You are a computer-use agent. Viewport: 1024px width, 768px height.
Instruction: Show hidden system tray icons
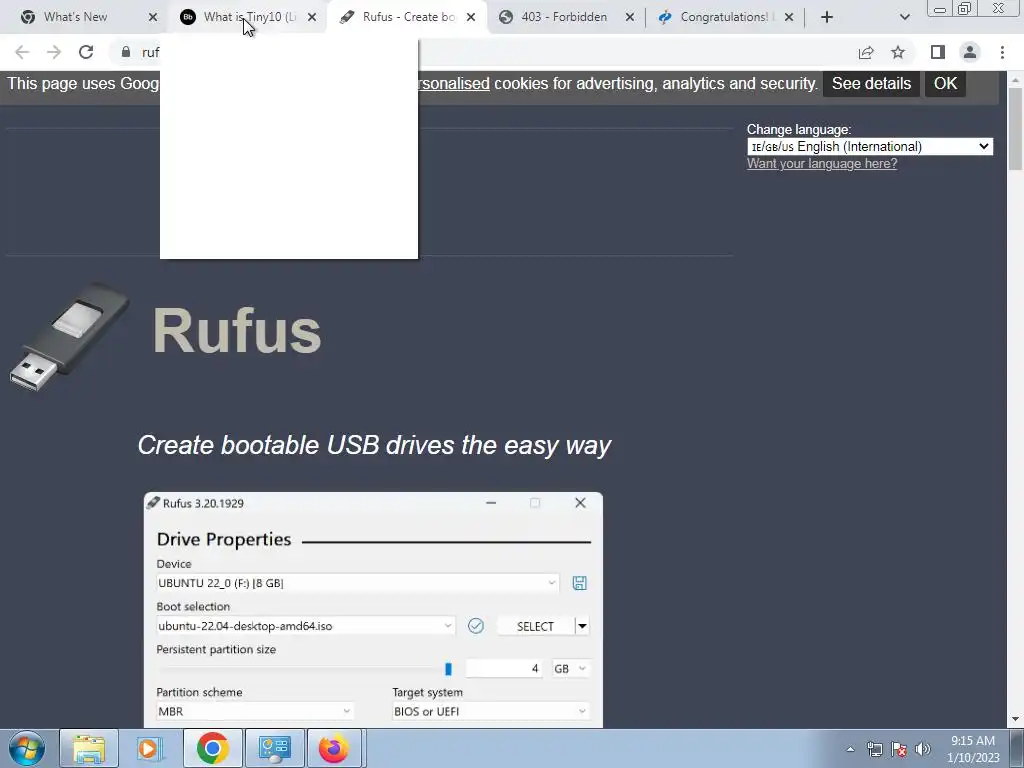pyautogui.click(x=850, y=749)
